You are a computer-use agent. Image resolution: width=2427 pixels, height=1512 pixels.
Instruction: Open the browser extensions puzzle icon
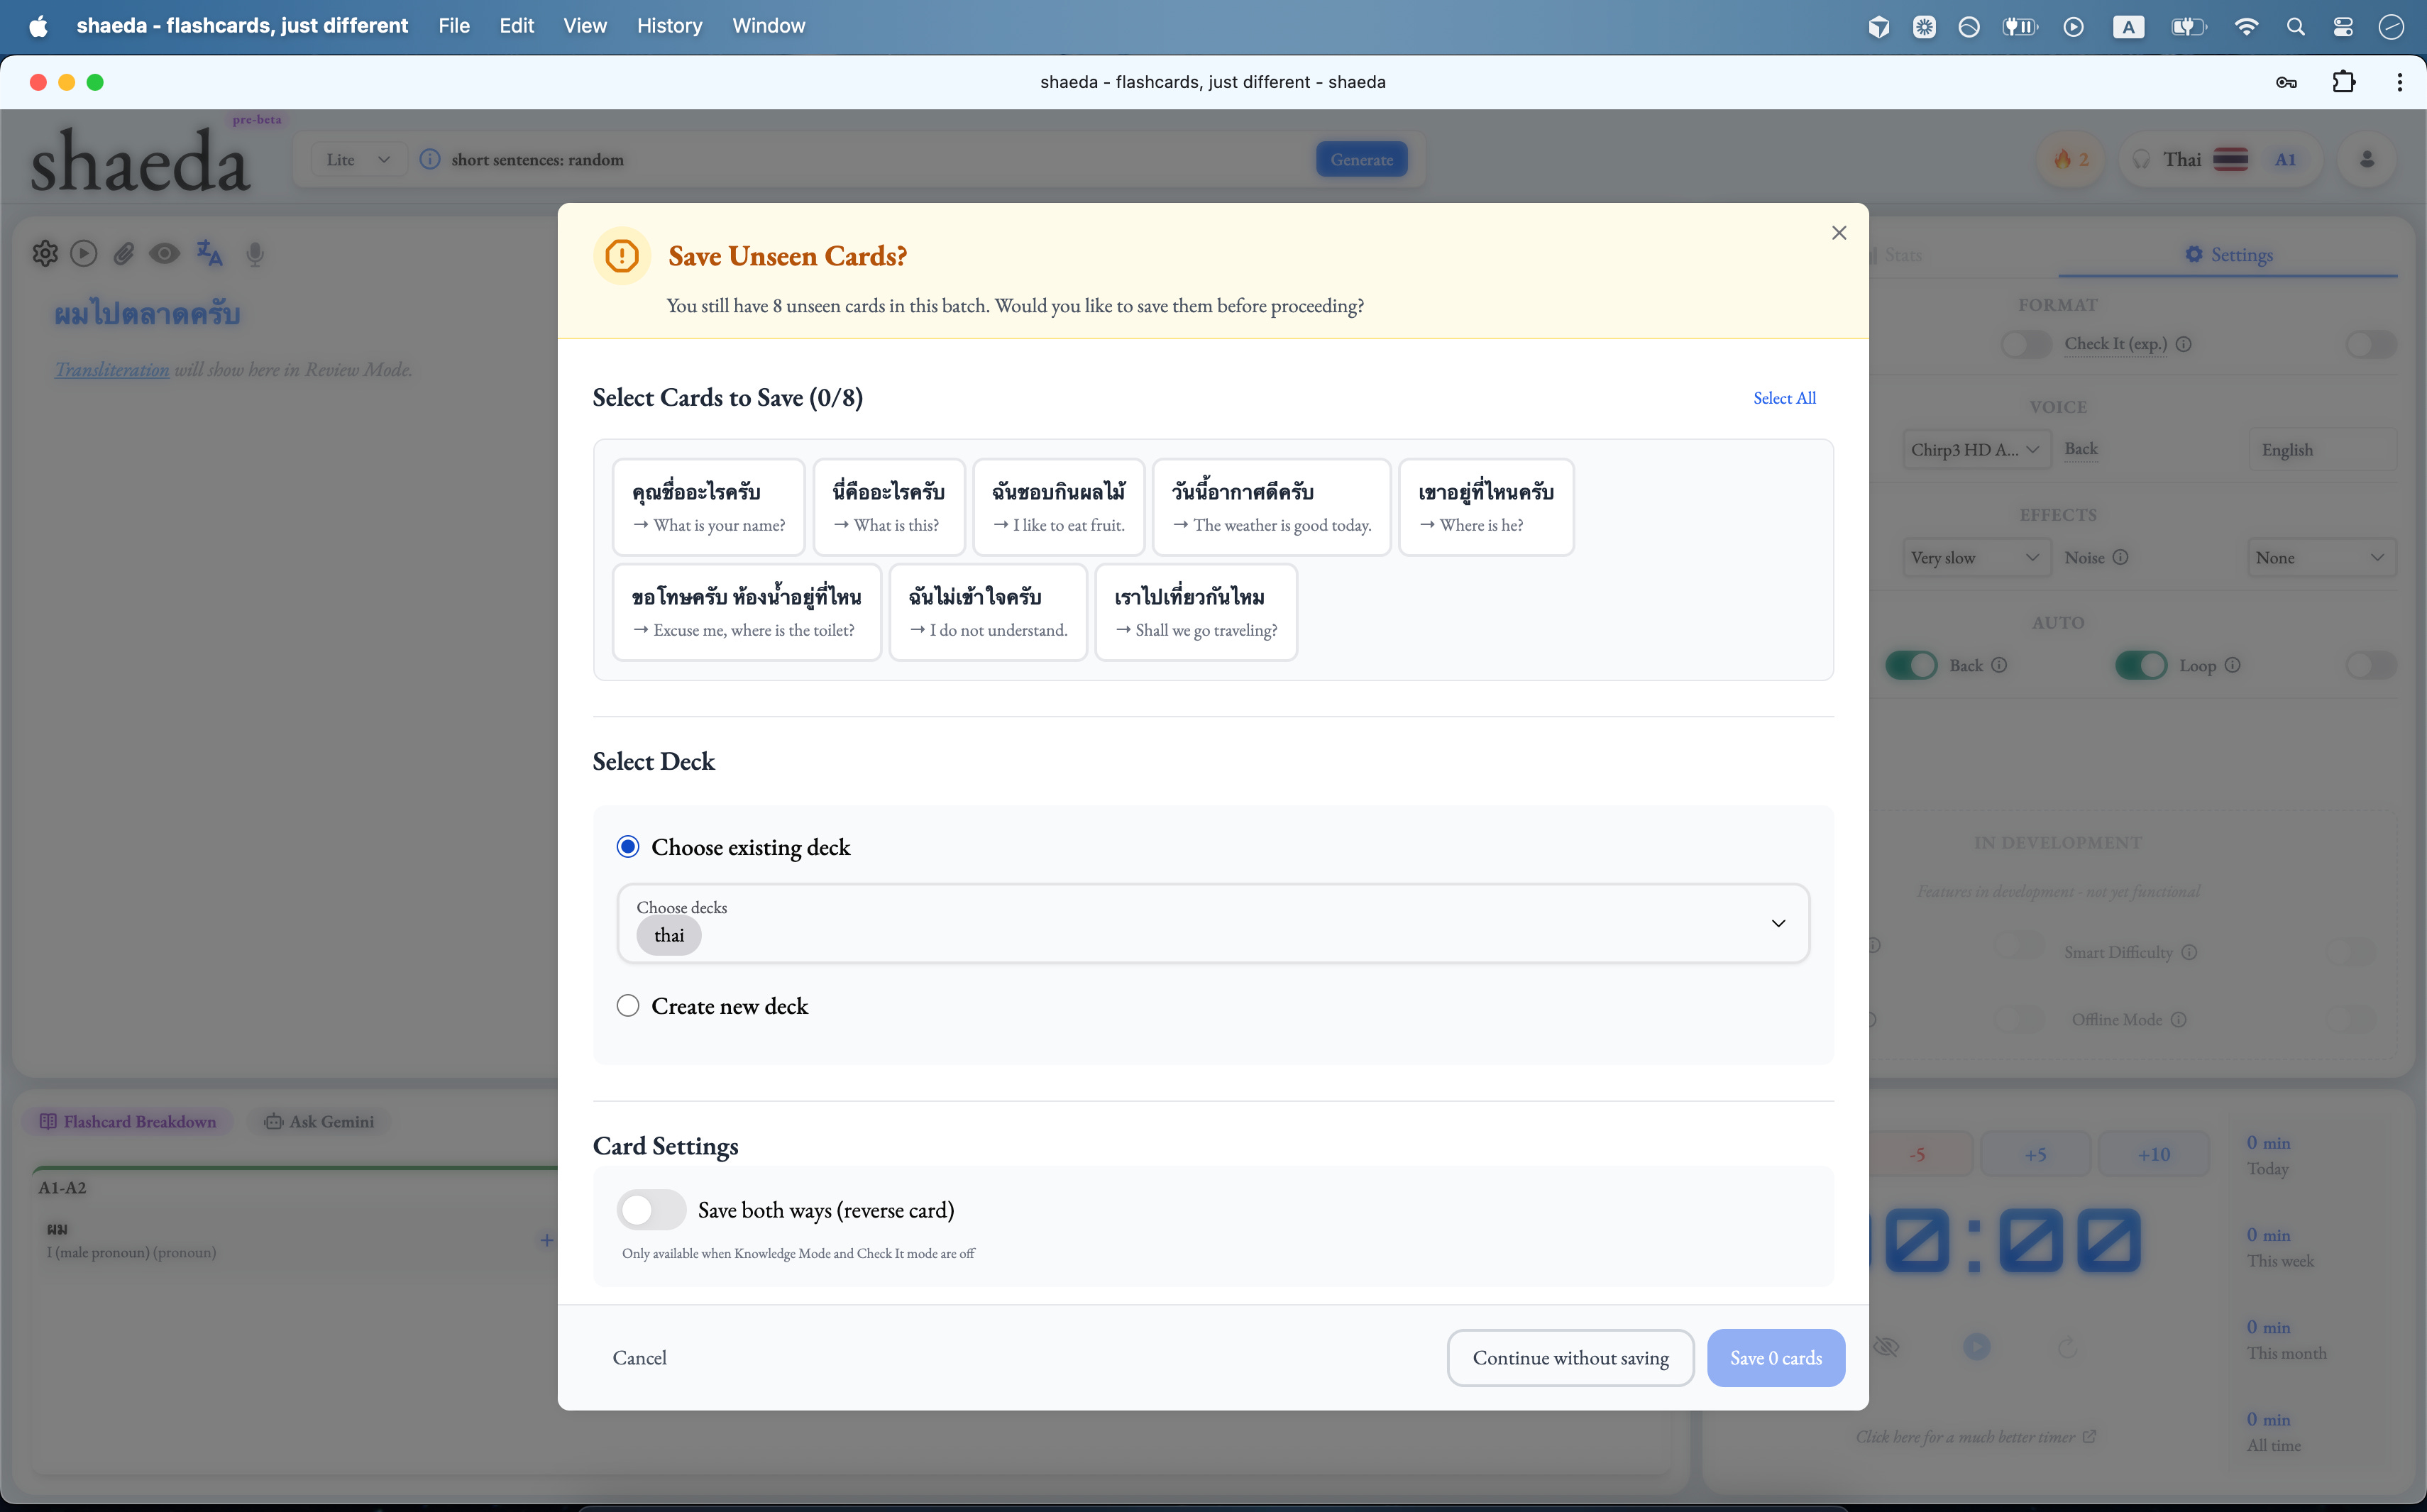coord(2343,82)
